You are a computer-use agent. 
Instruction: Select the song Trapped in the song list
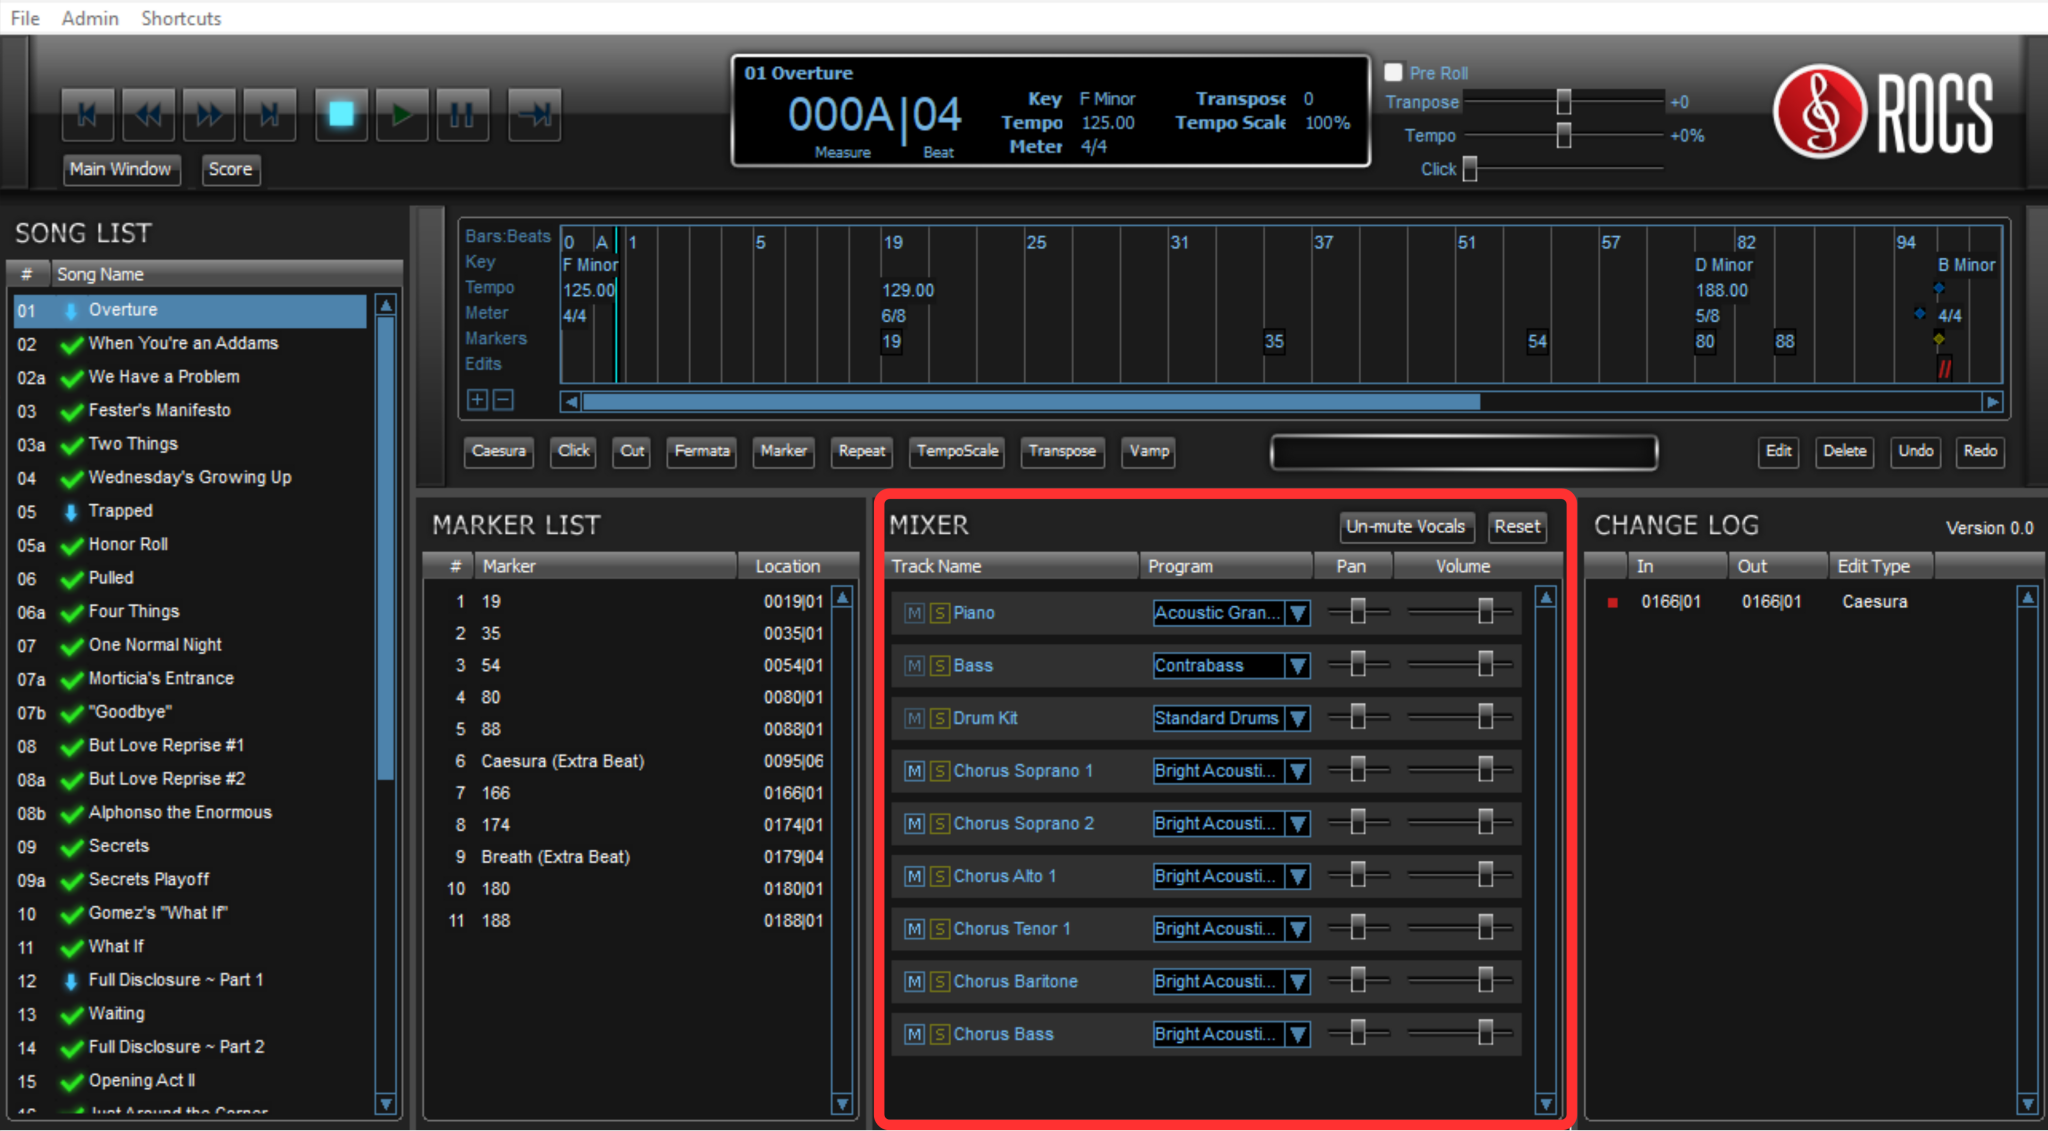[120, 511]
